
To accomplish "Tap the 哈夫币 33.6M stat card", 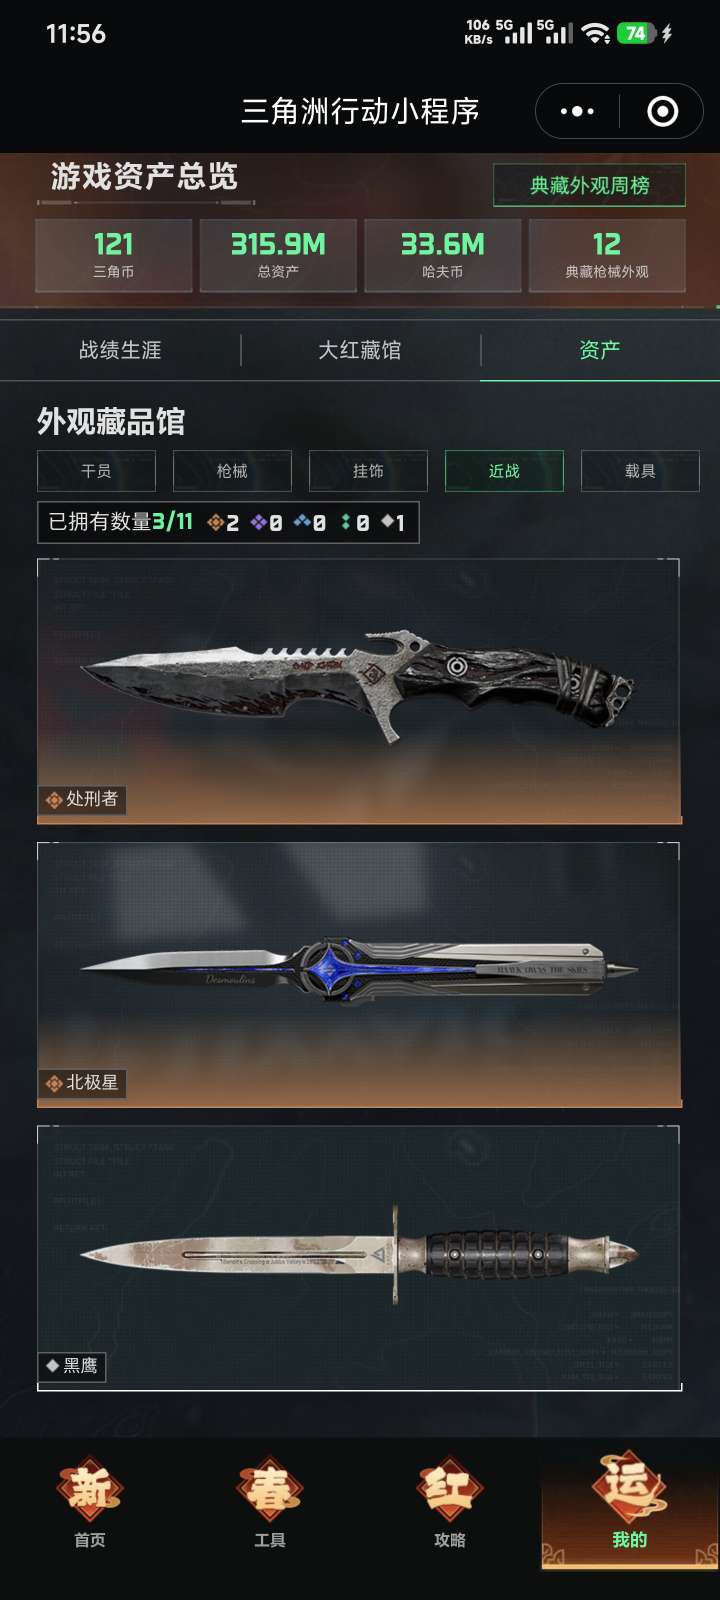I will (x=442, y=256).
